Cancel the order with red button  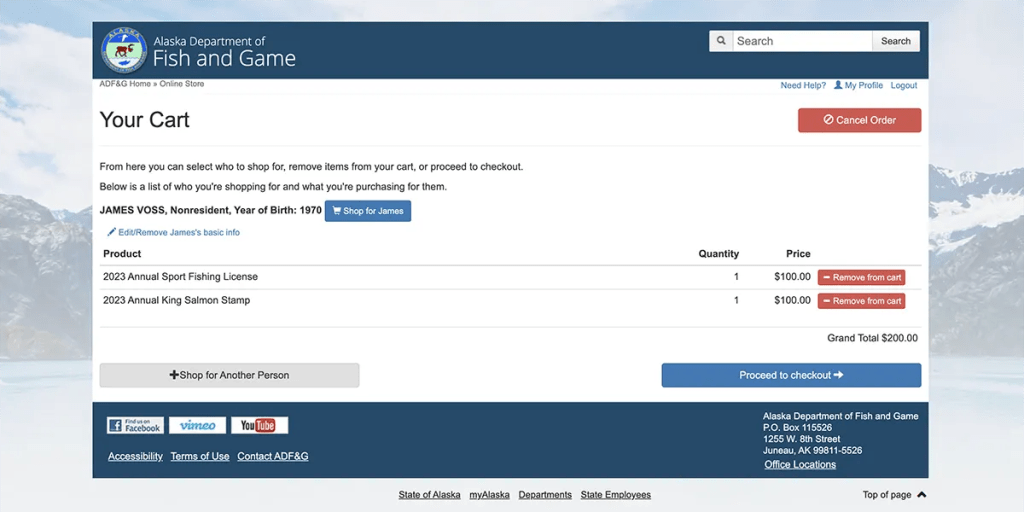tap(859, 120)
